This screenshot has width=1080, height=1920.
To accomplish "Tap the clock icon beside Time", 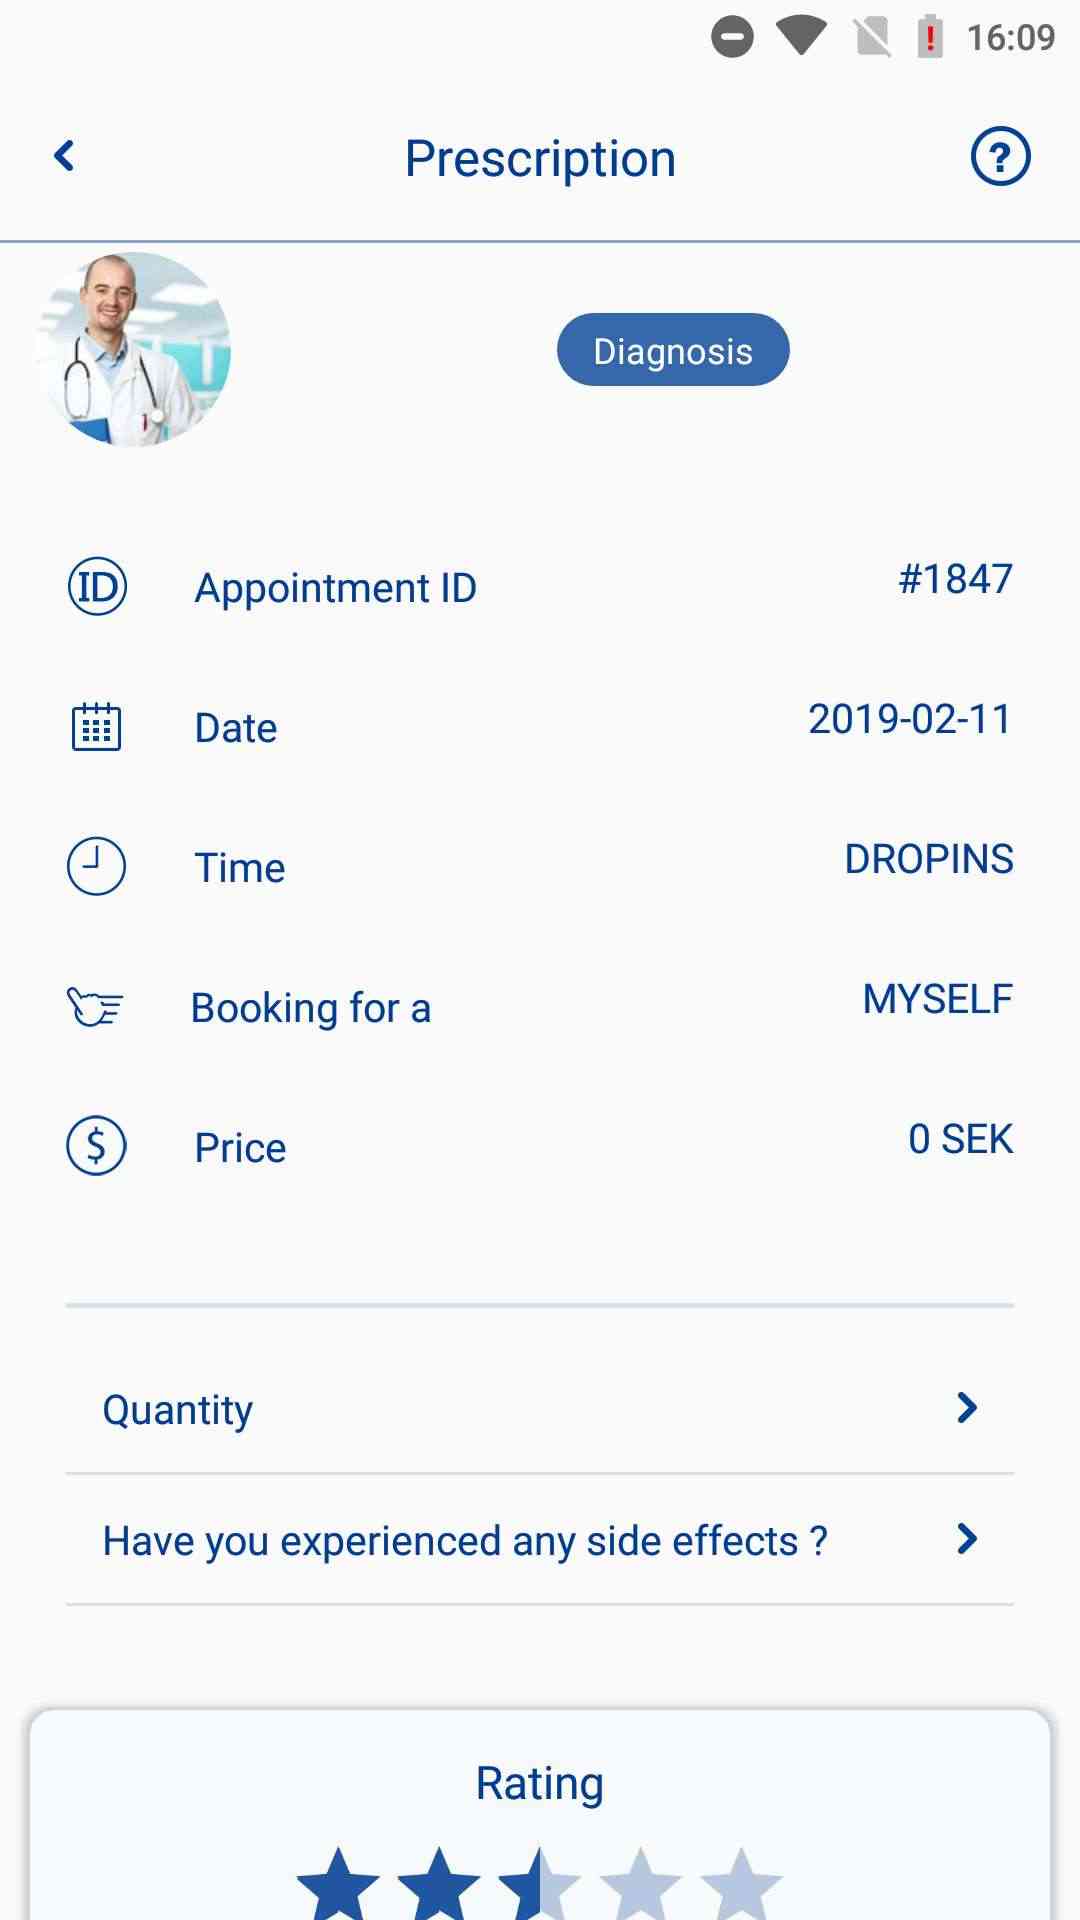I will pos(97,866).
